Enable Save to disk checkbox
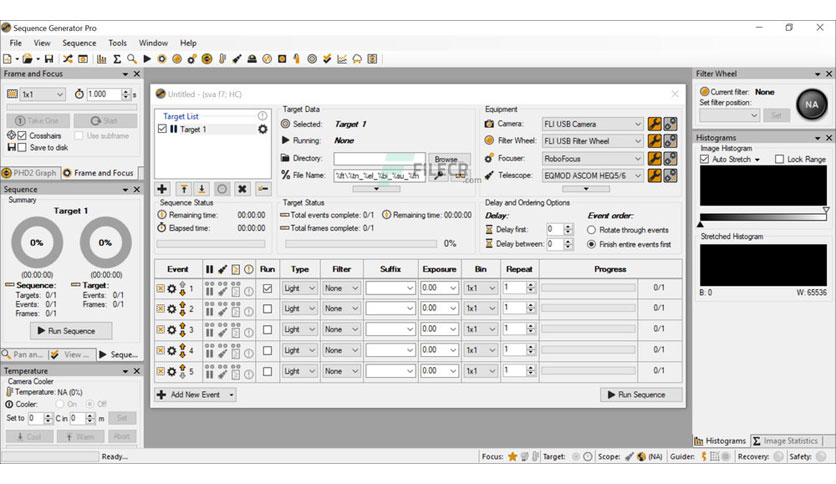 [x=22, y=147]
